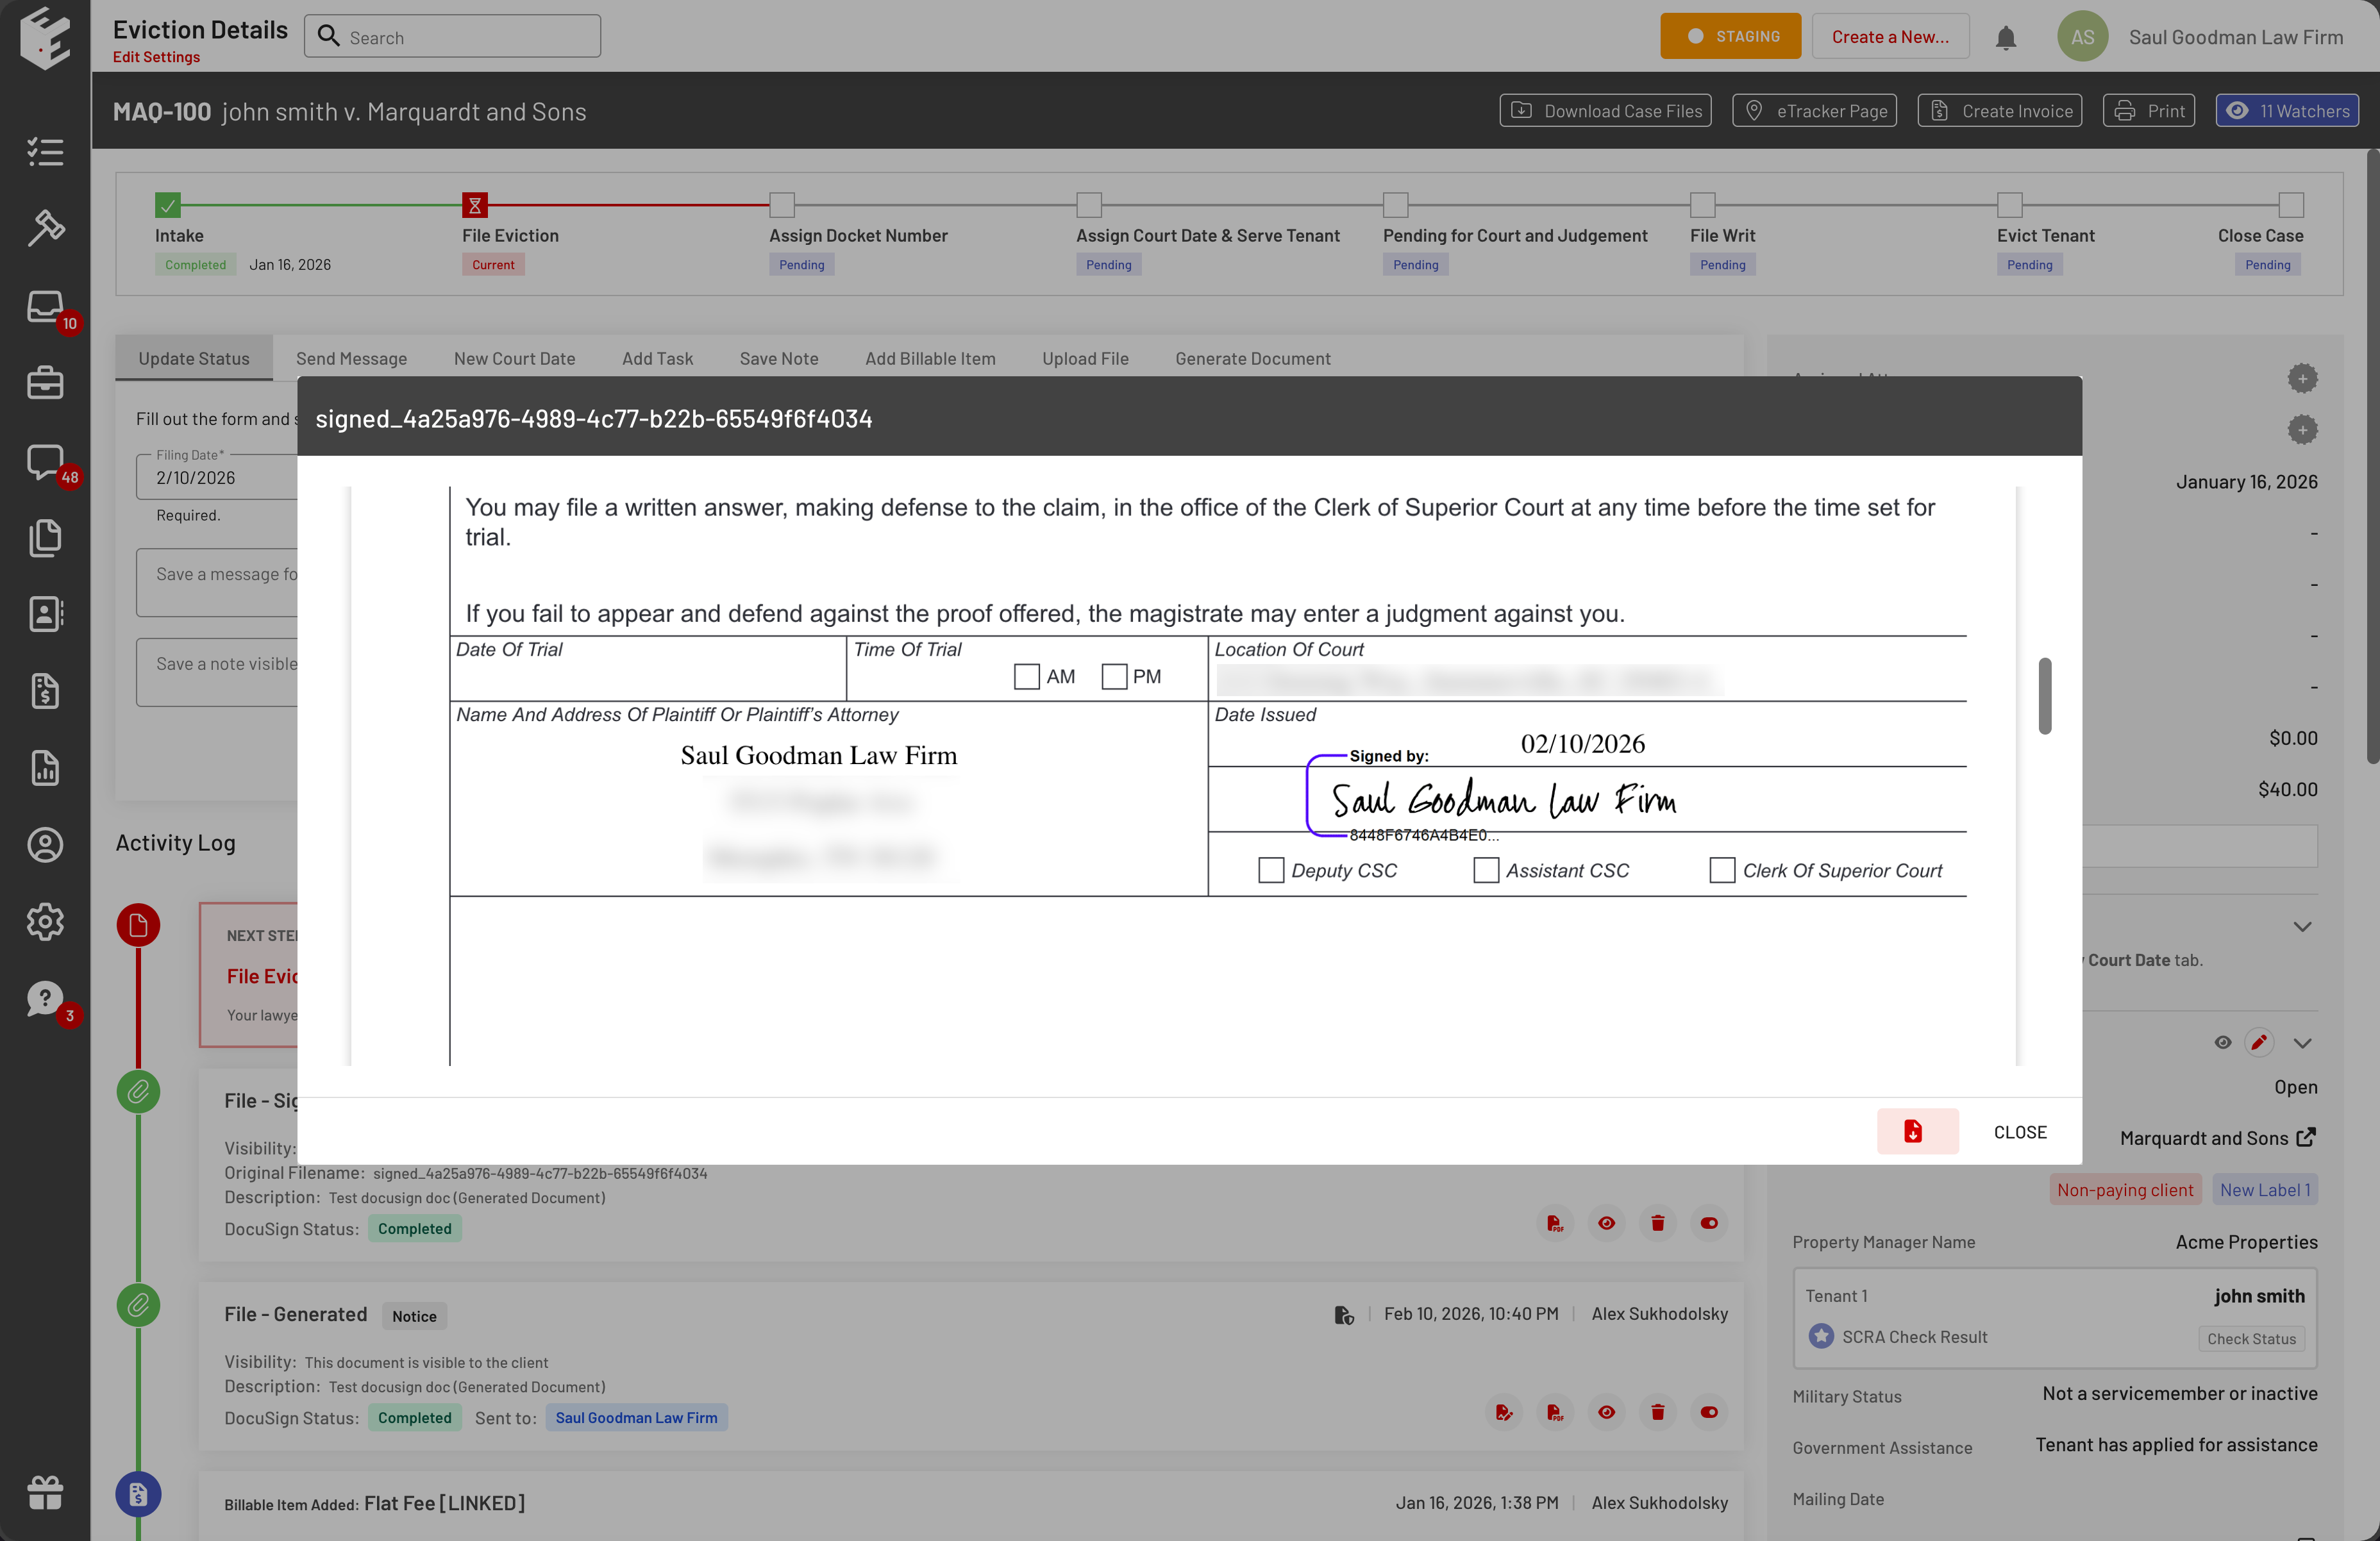
Task: Open the gift icon in the sidebar
Action: coord(45,1493)
